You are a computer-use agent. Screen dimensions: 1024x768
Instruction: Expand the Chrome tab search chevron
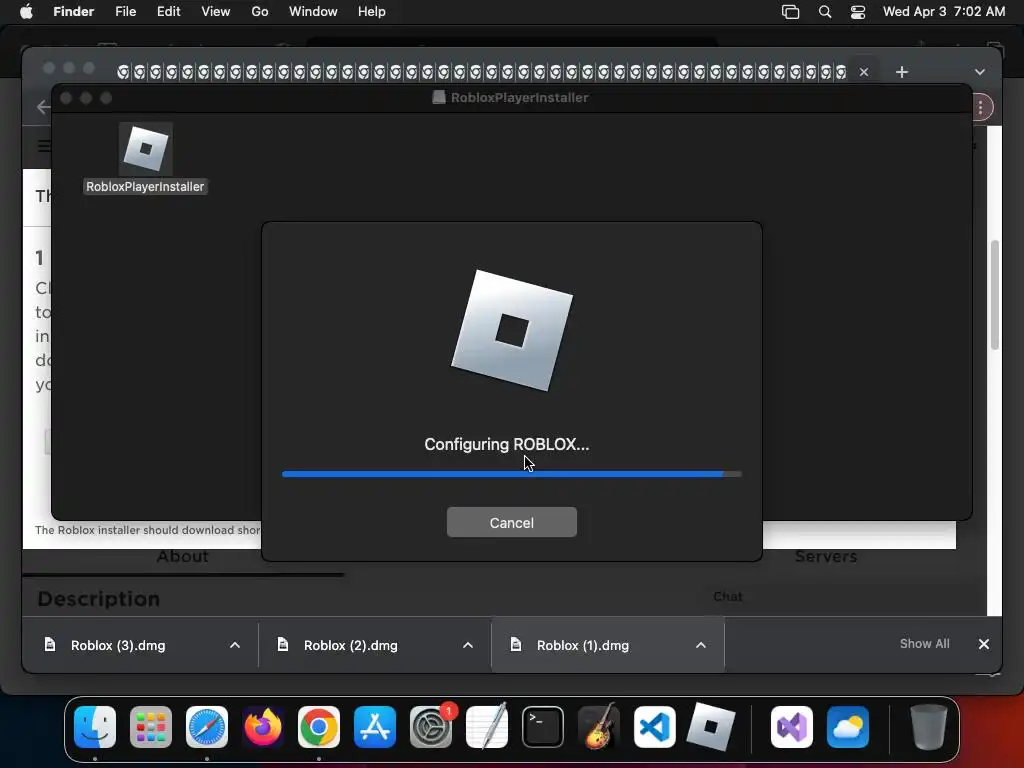point(980,72)
